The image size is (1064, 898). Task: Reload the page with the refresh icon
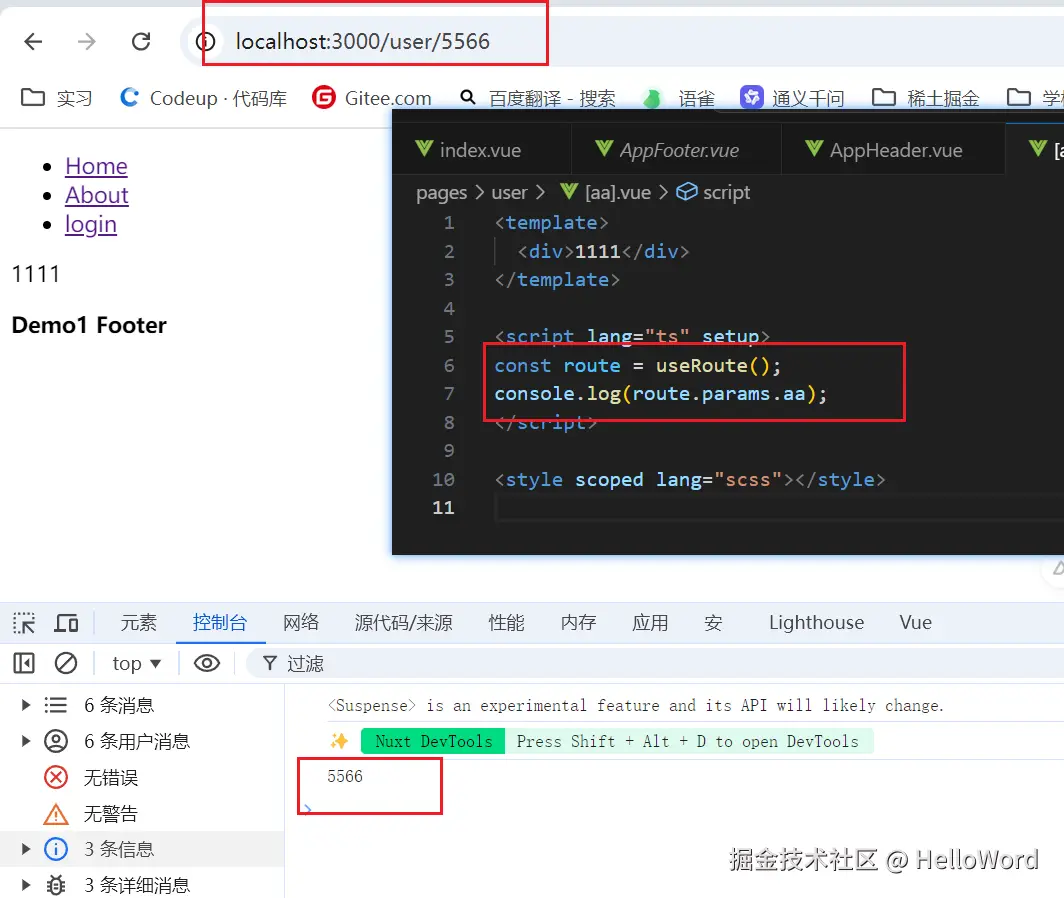(x=141, y=41)
